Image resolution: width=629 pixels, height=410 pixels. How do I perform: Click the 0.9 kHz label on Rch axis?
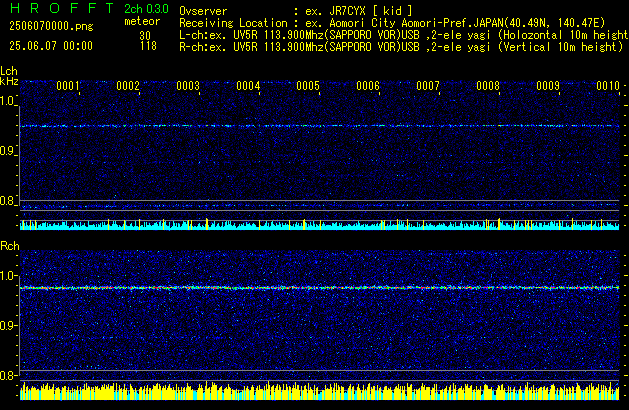8,325
